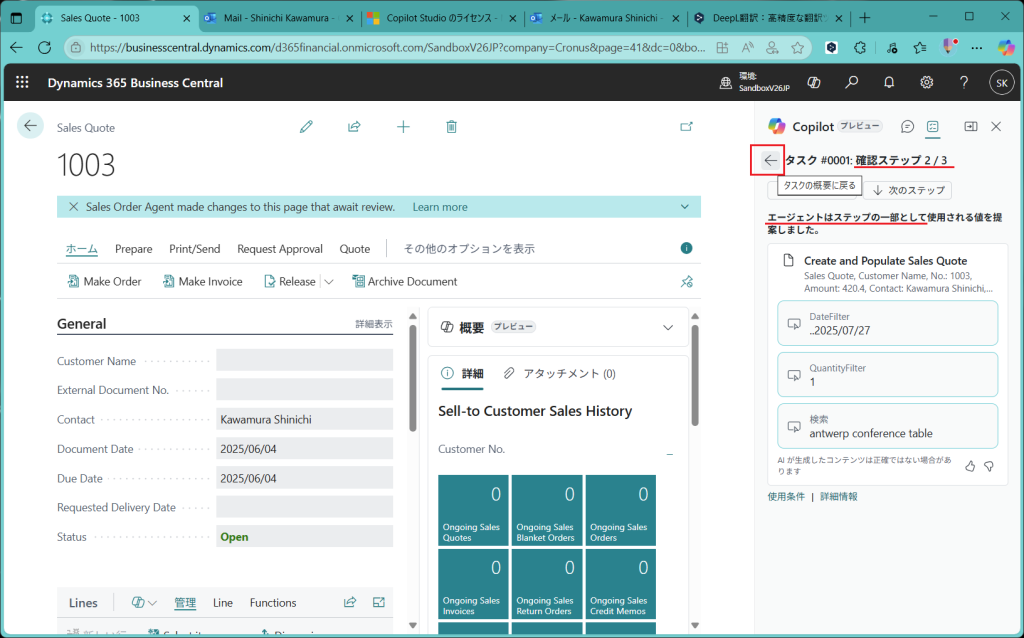This screenshot has height=638, width=1024.
Task: Click the info icon on the action bar
Action: point(686,248)
